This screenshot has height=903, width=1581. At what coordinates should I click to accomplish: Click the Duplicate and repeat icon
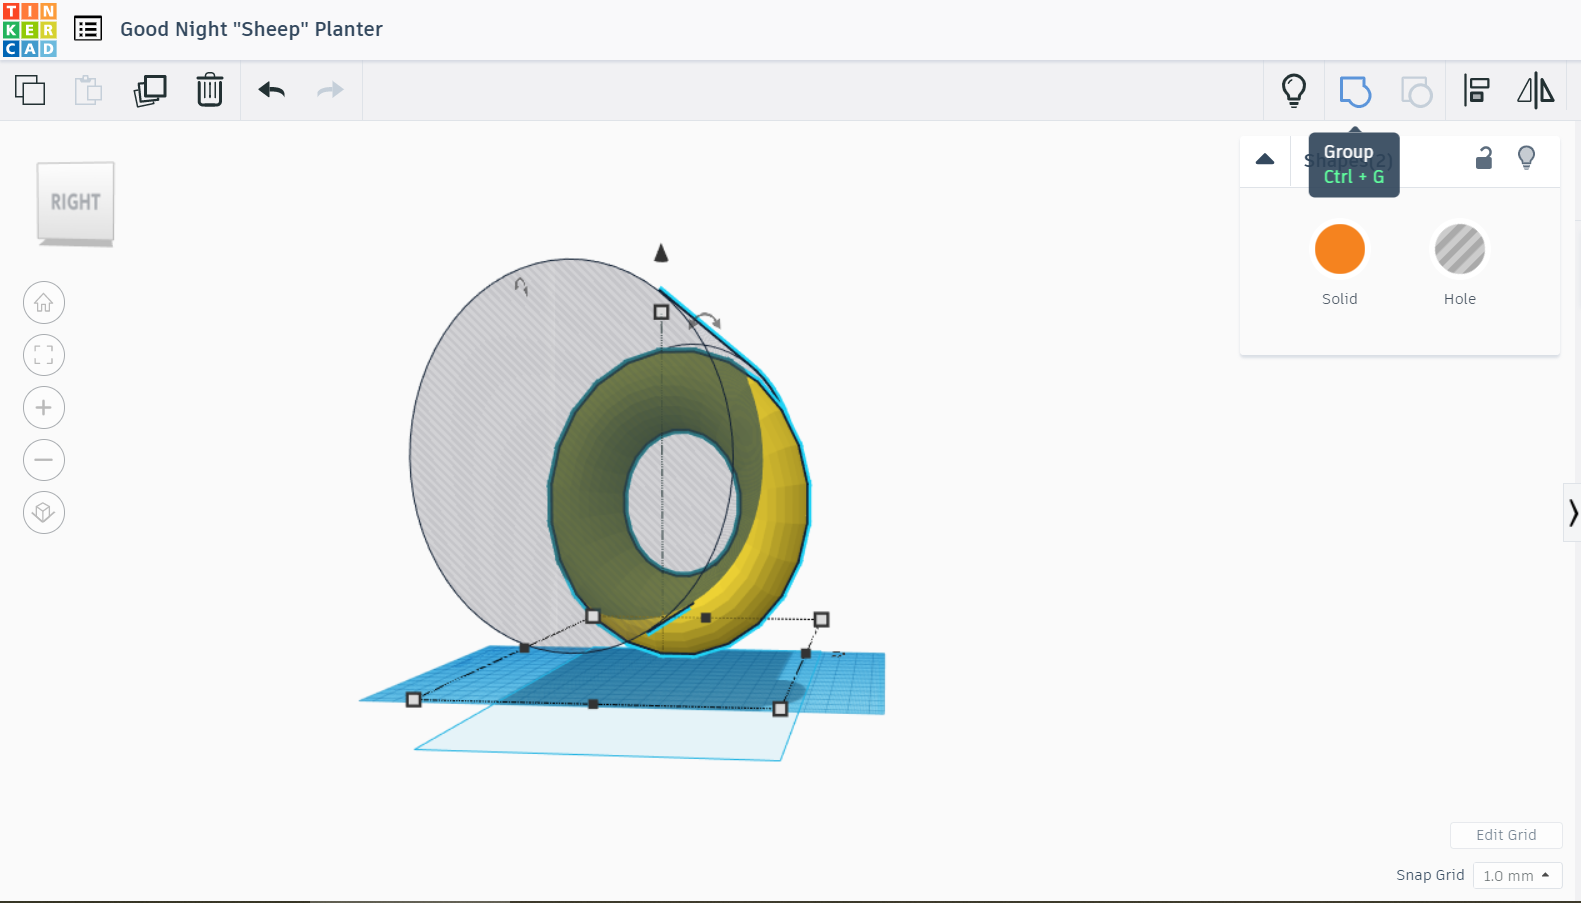[150, 90]
